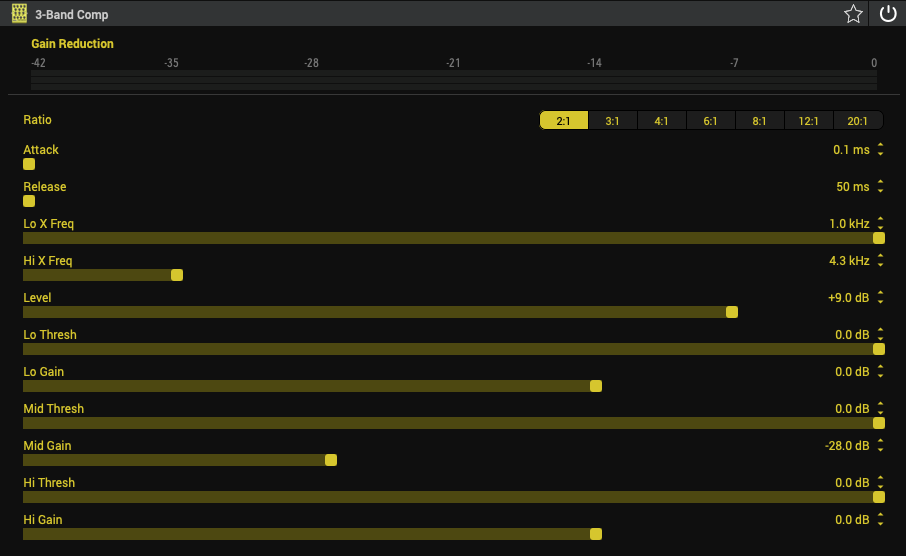Click the Hi X Freq stepper arrows

pos(880,261)
